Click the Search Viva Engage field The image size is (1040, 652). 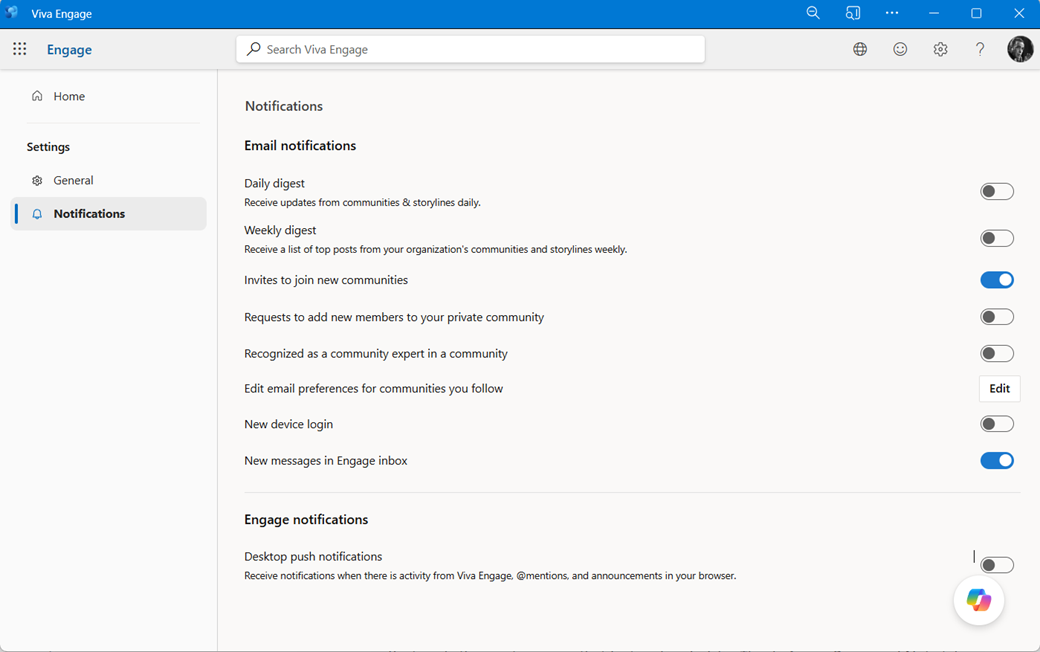click(470, 48)
